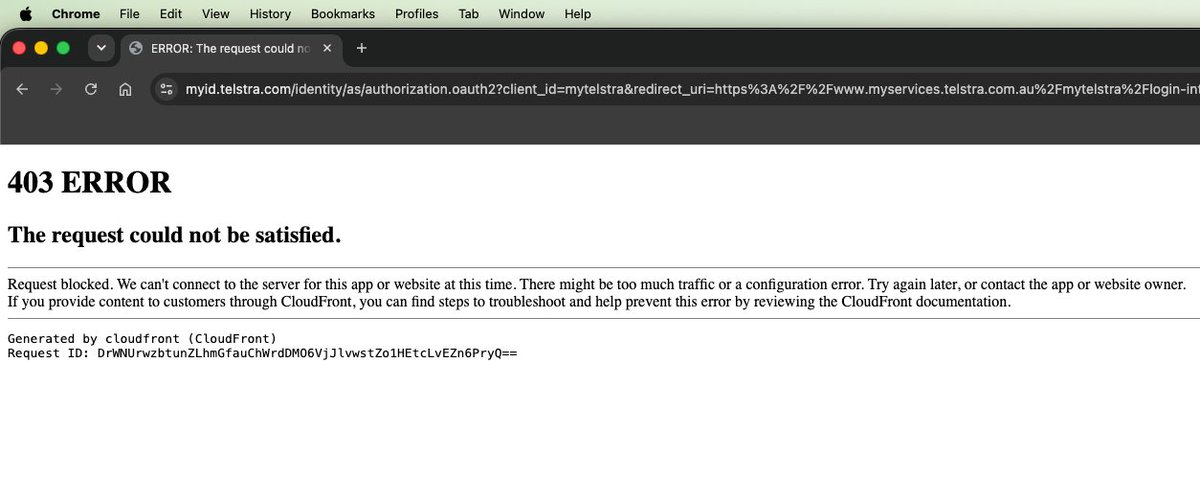The image size is (1200, 499).
Task: Click 'The request could not be satisfied.' heading
Action: click(175, 235)
